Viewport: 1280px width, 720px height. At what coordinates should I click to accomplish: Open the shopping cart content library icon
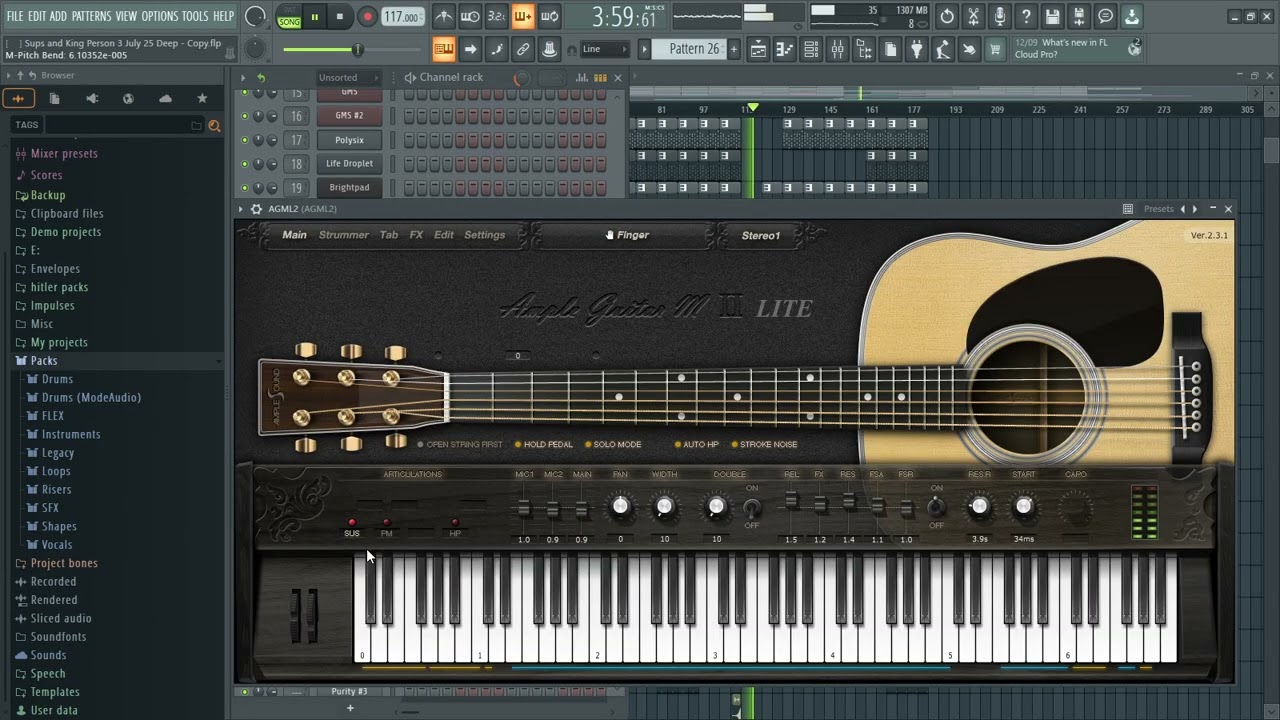point(995,49)
